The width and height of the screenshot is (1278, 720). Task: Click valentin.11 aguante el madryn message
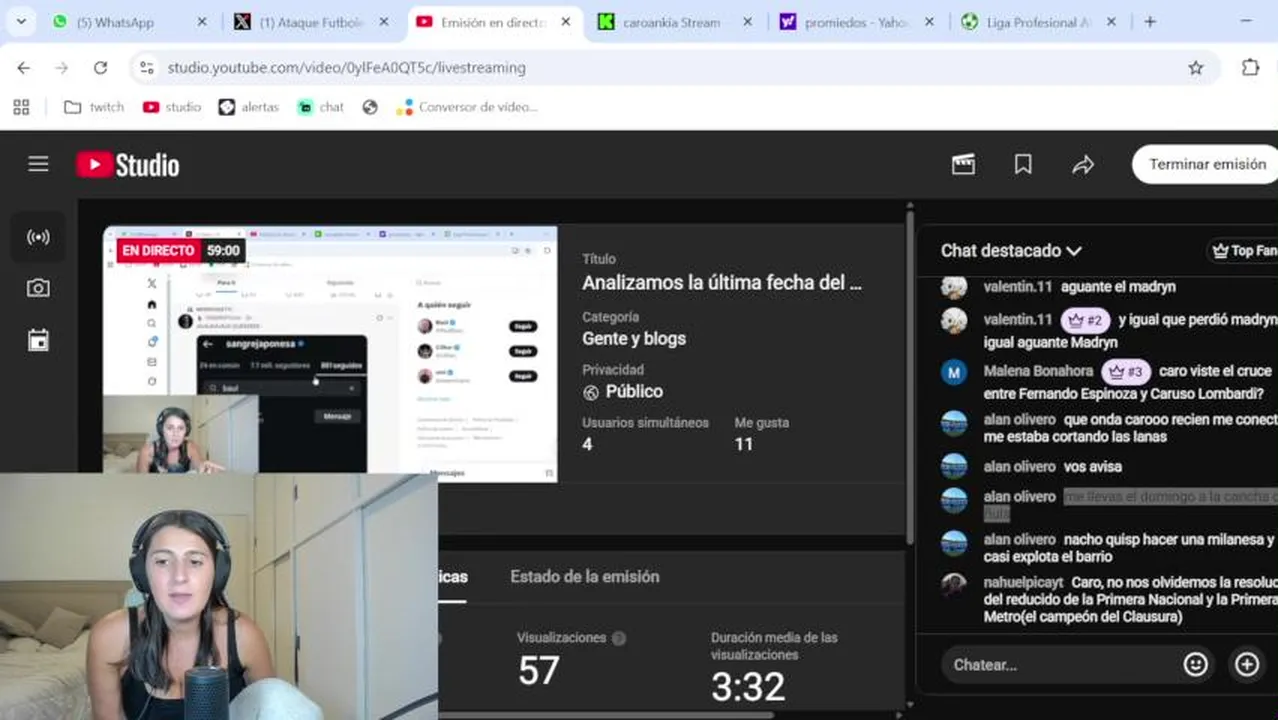coord(1118,287)
